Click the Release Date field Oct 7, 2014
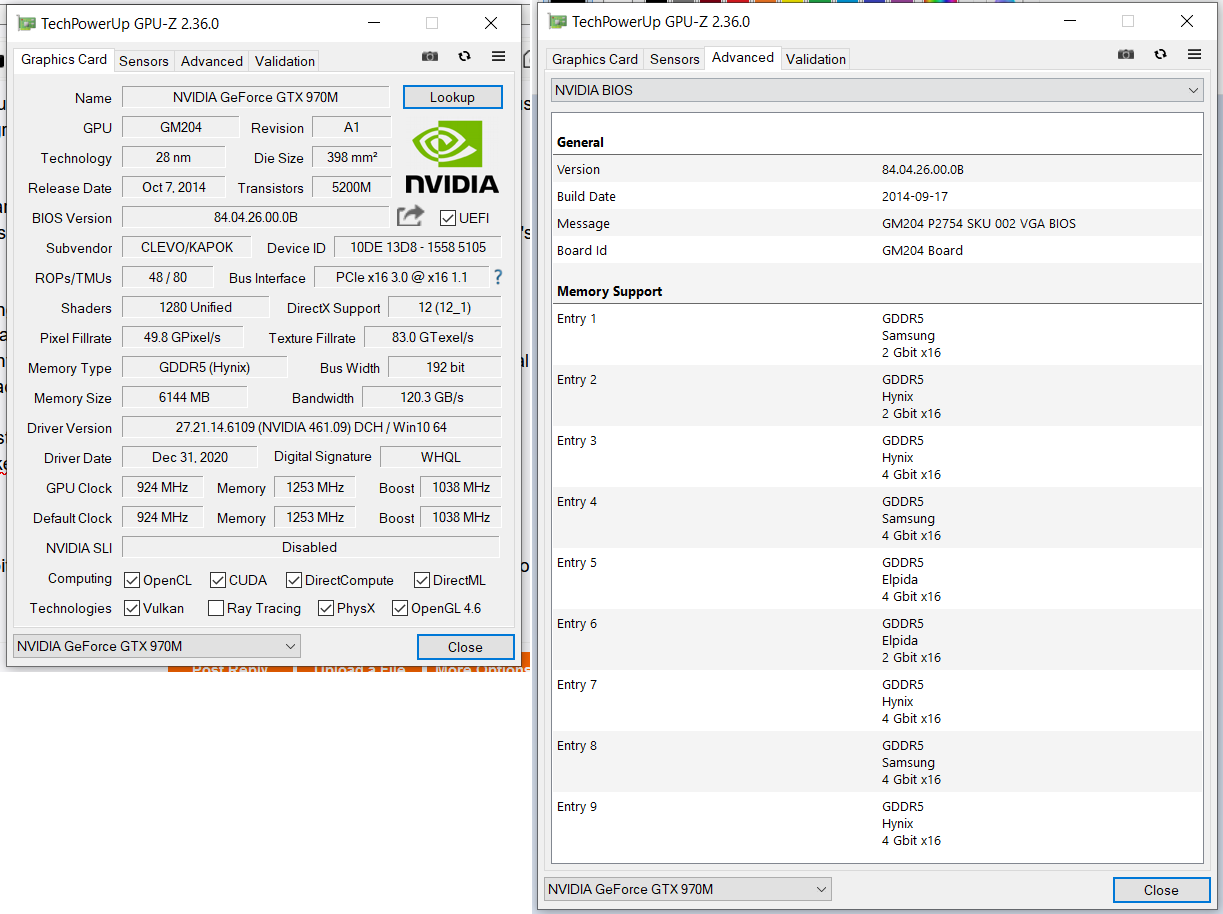1223x914 pixels. click(x=174, y=187)
